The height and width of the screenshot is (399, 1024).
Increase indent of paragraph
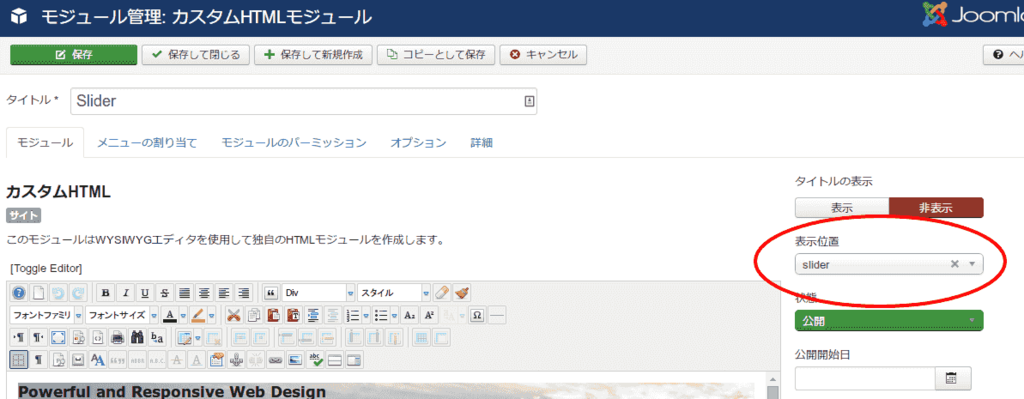click(x=313, y=315)
